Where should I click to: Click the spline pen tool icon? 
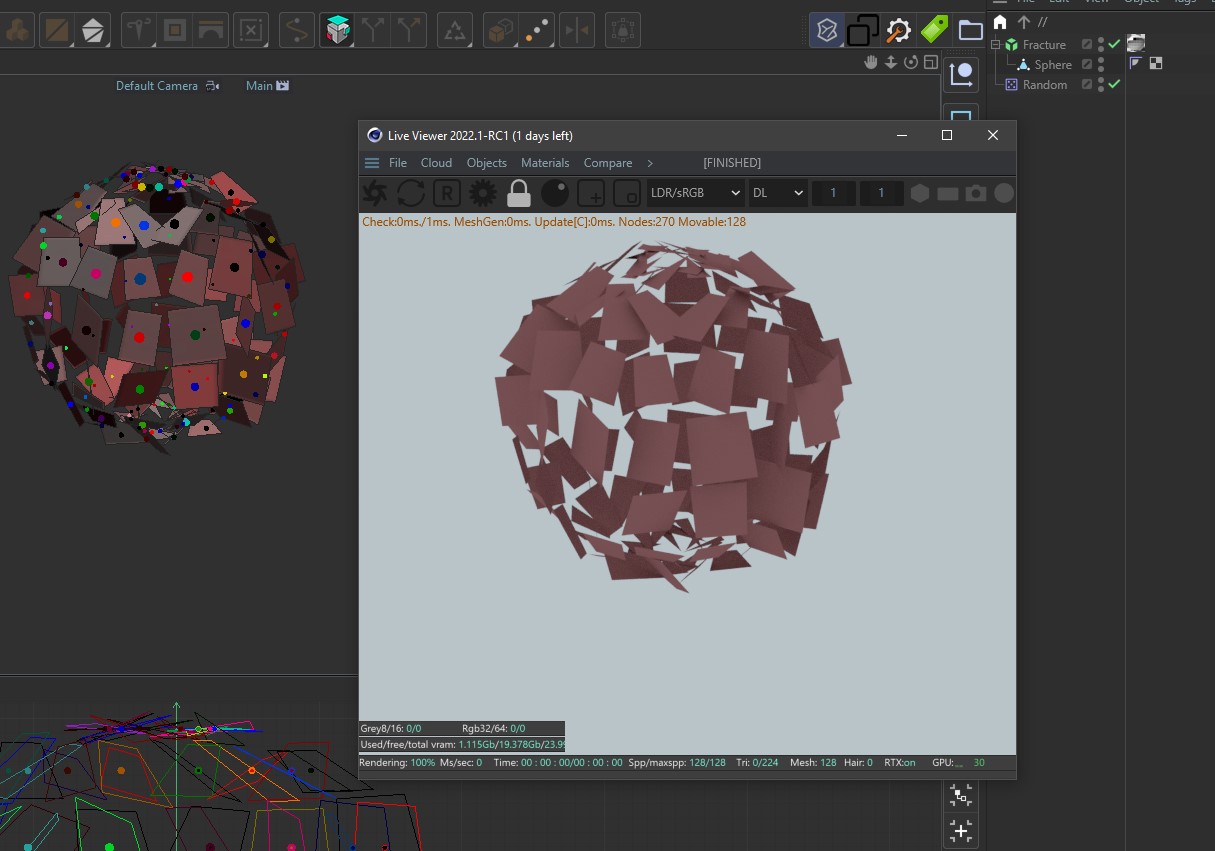tap(295, 31)
